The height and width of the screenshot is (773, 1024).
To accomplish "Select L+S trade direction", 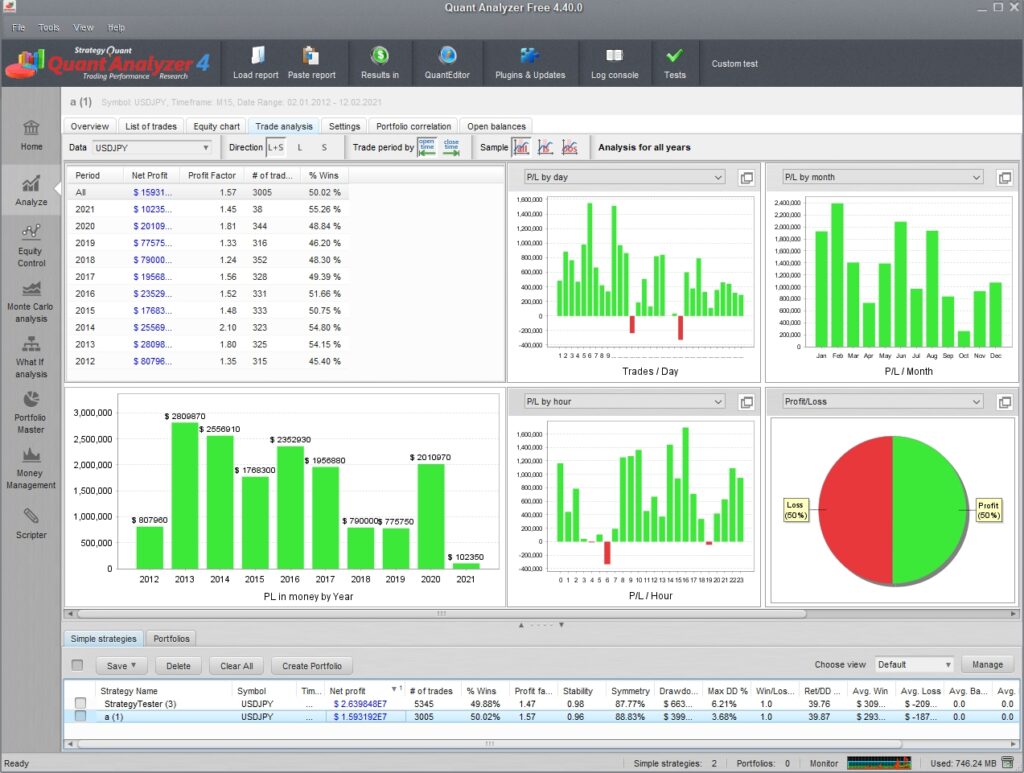I will click(276, 148).
